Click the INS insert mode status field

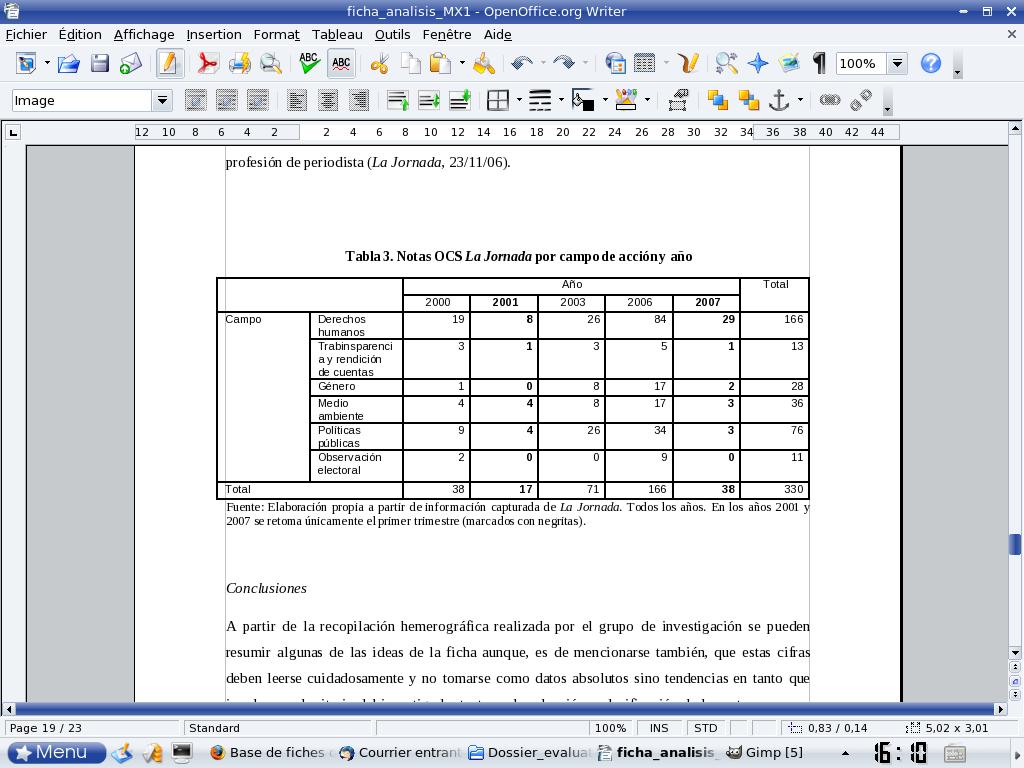tap(659, 728)
